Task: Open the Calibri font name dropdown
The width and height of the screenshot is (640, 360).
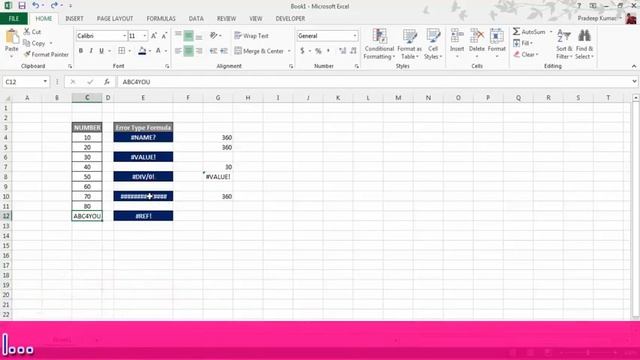Action: (x=124, y=36)
